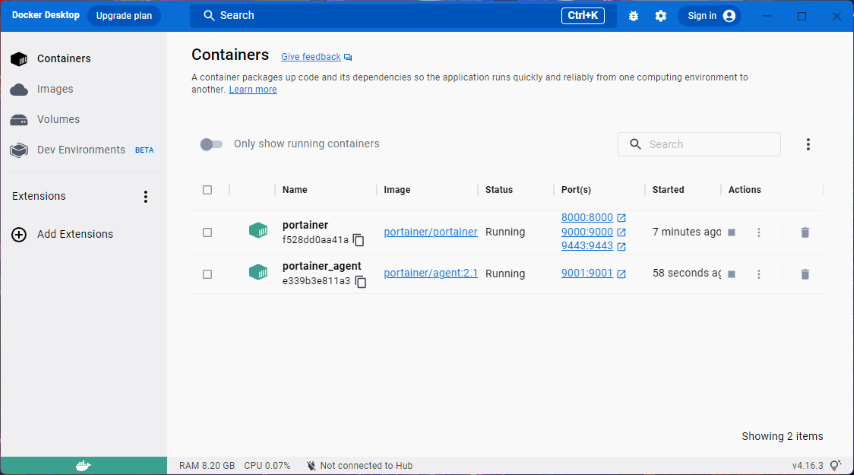The width and height of the screenshot is (854, 475).
Task: Open Dev Environments section
Action: [81, 150]
